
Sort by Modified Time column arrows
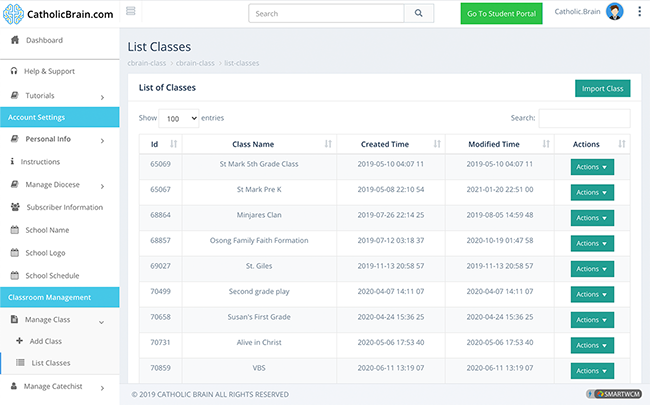pos(546,144)
